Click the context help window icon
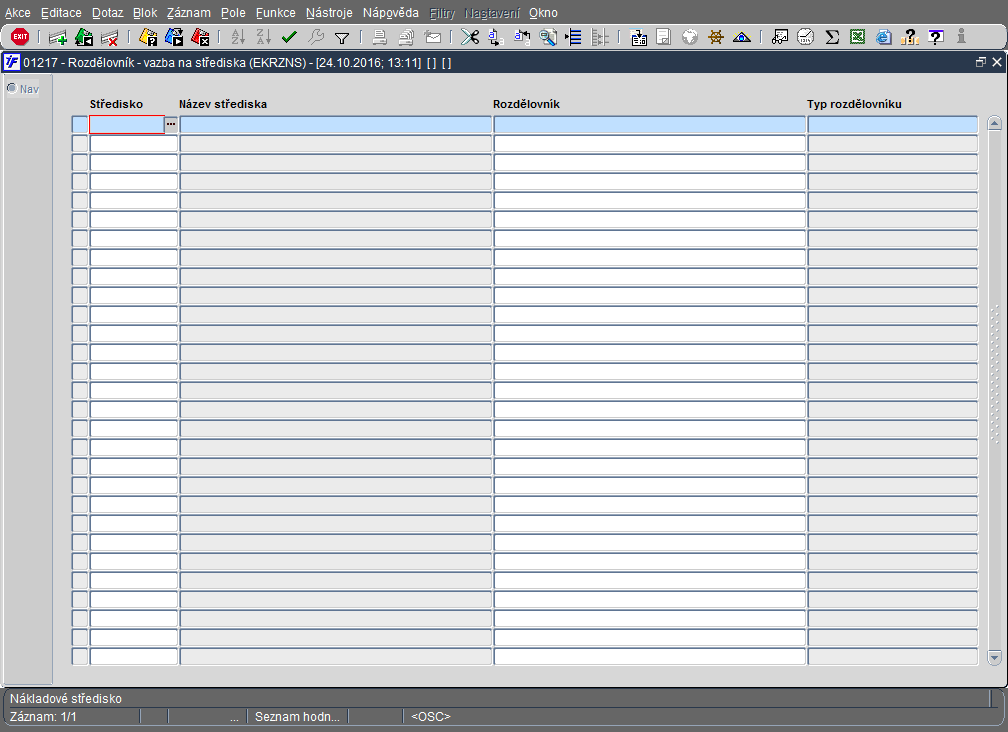 coord(936,37)
